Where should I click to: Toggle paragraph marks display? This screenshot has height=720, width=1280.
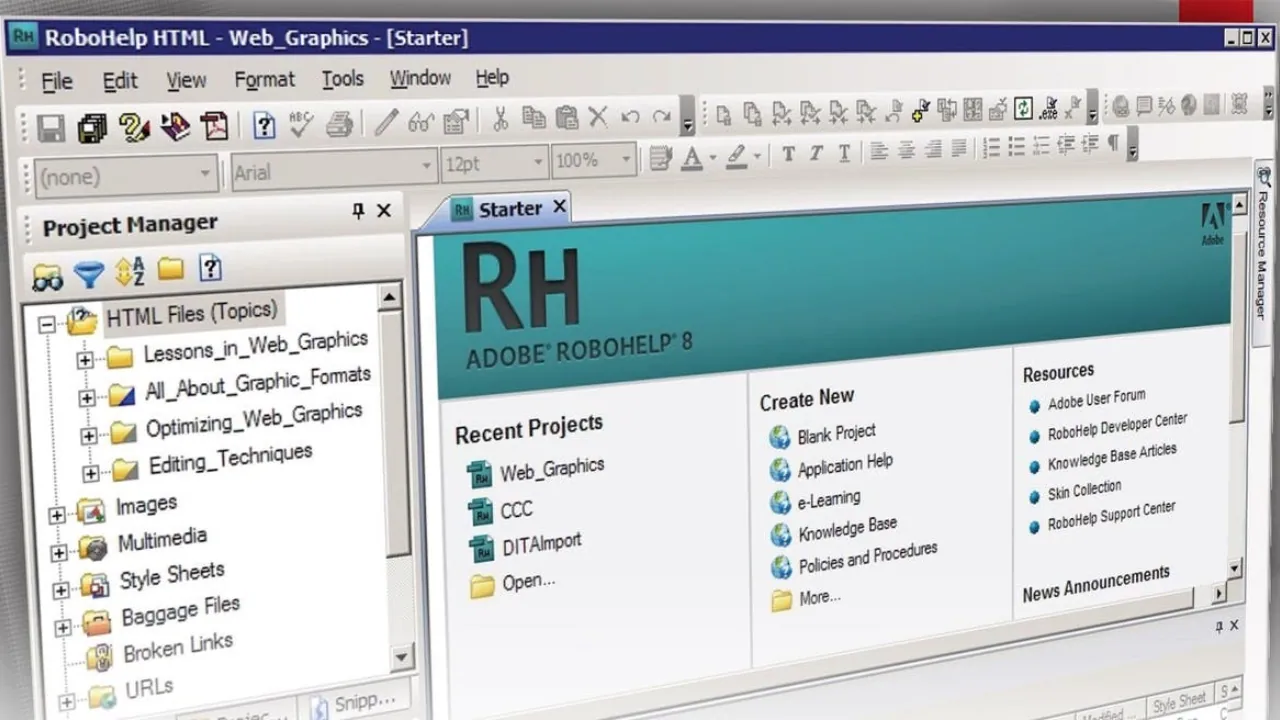[1114, 144]
